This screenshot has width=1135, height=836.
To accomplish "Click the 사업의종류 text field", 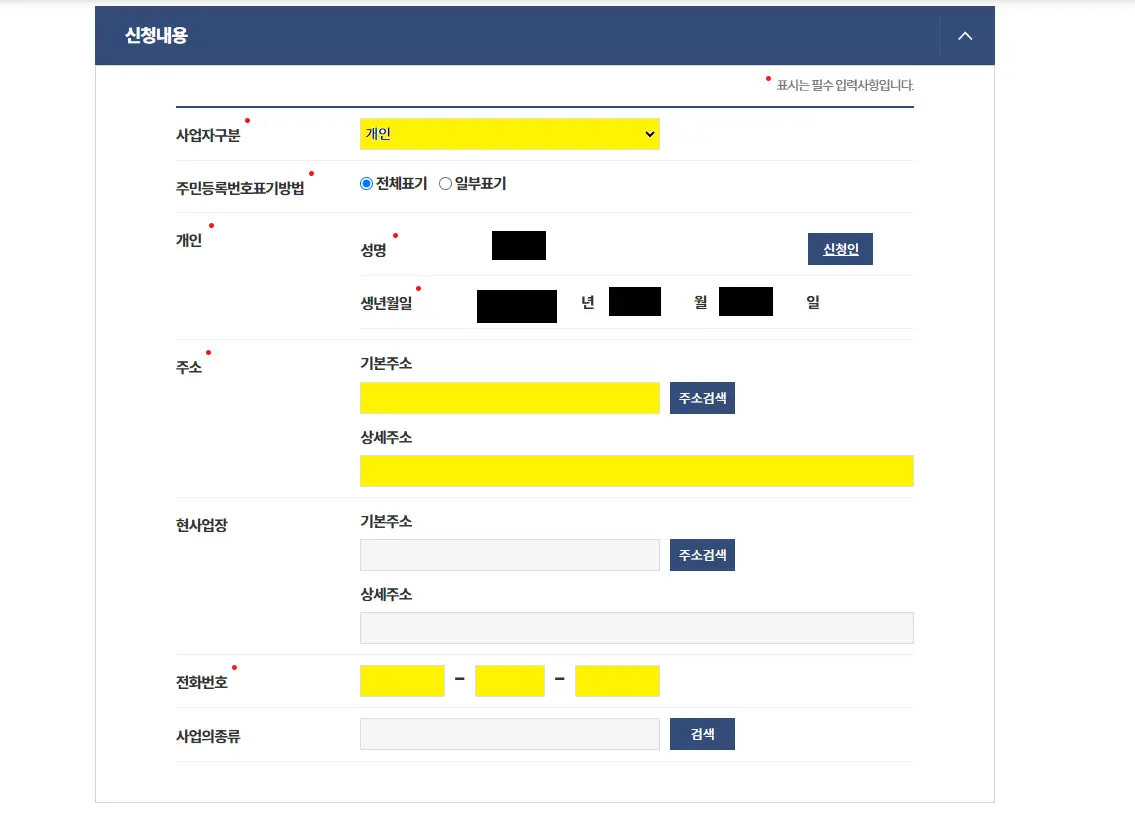I will [510, 733].
